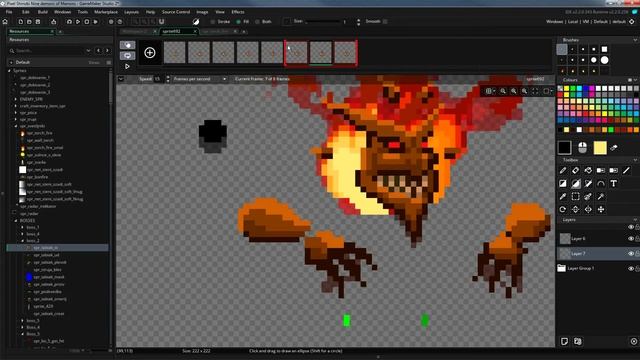Viewport: 640px width, 360px height.
Task: Select spr_radar in resource tree
Action: click(x=29, y=213)
